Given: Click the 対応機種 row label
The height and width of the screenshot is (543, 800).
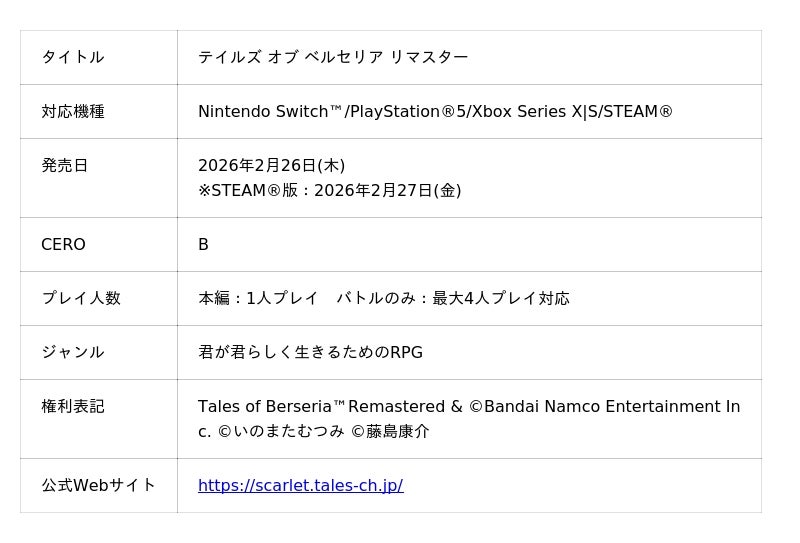Looking at the screenshot, I should coord(72,111).
